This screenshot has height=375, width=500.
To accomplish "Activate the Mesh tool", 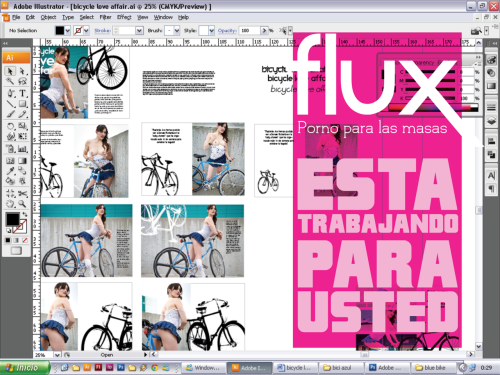I will [x=10, y=161].
